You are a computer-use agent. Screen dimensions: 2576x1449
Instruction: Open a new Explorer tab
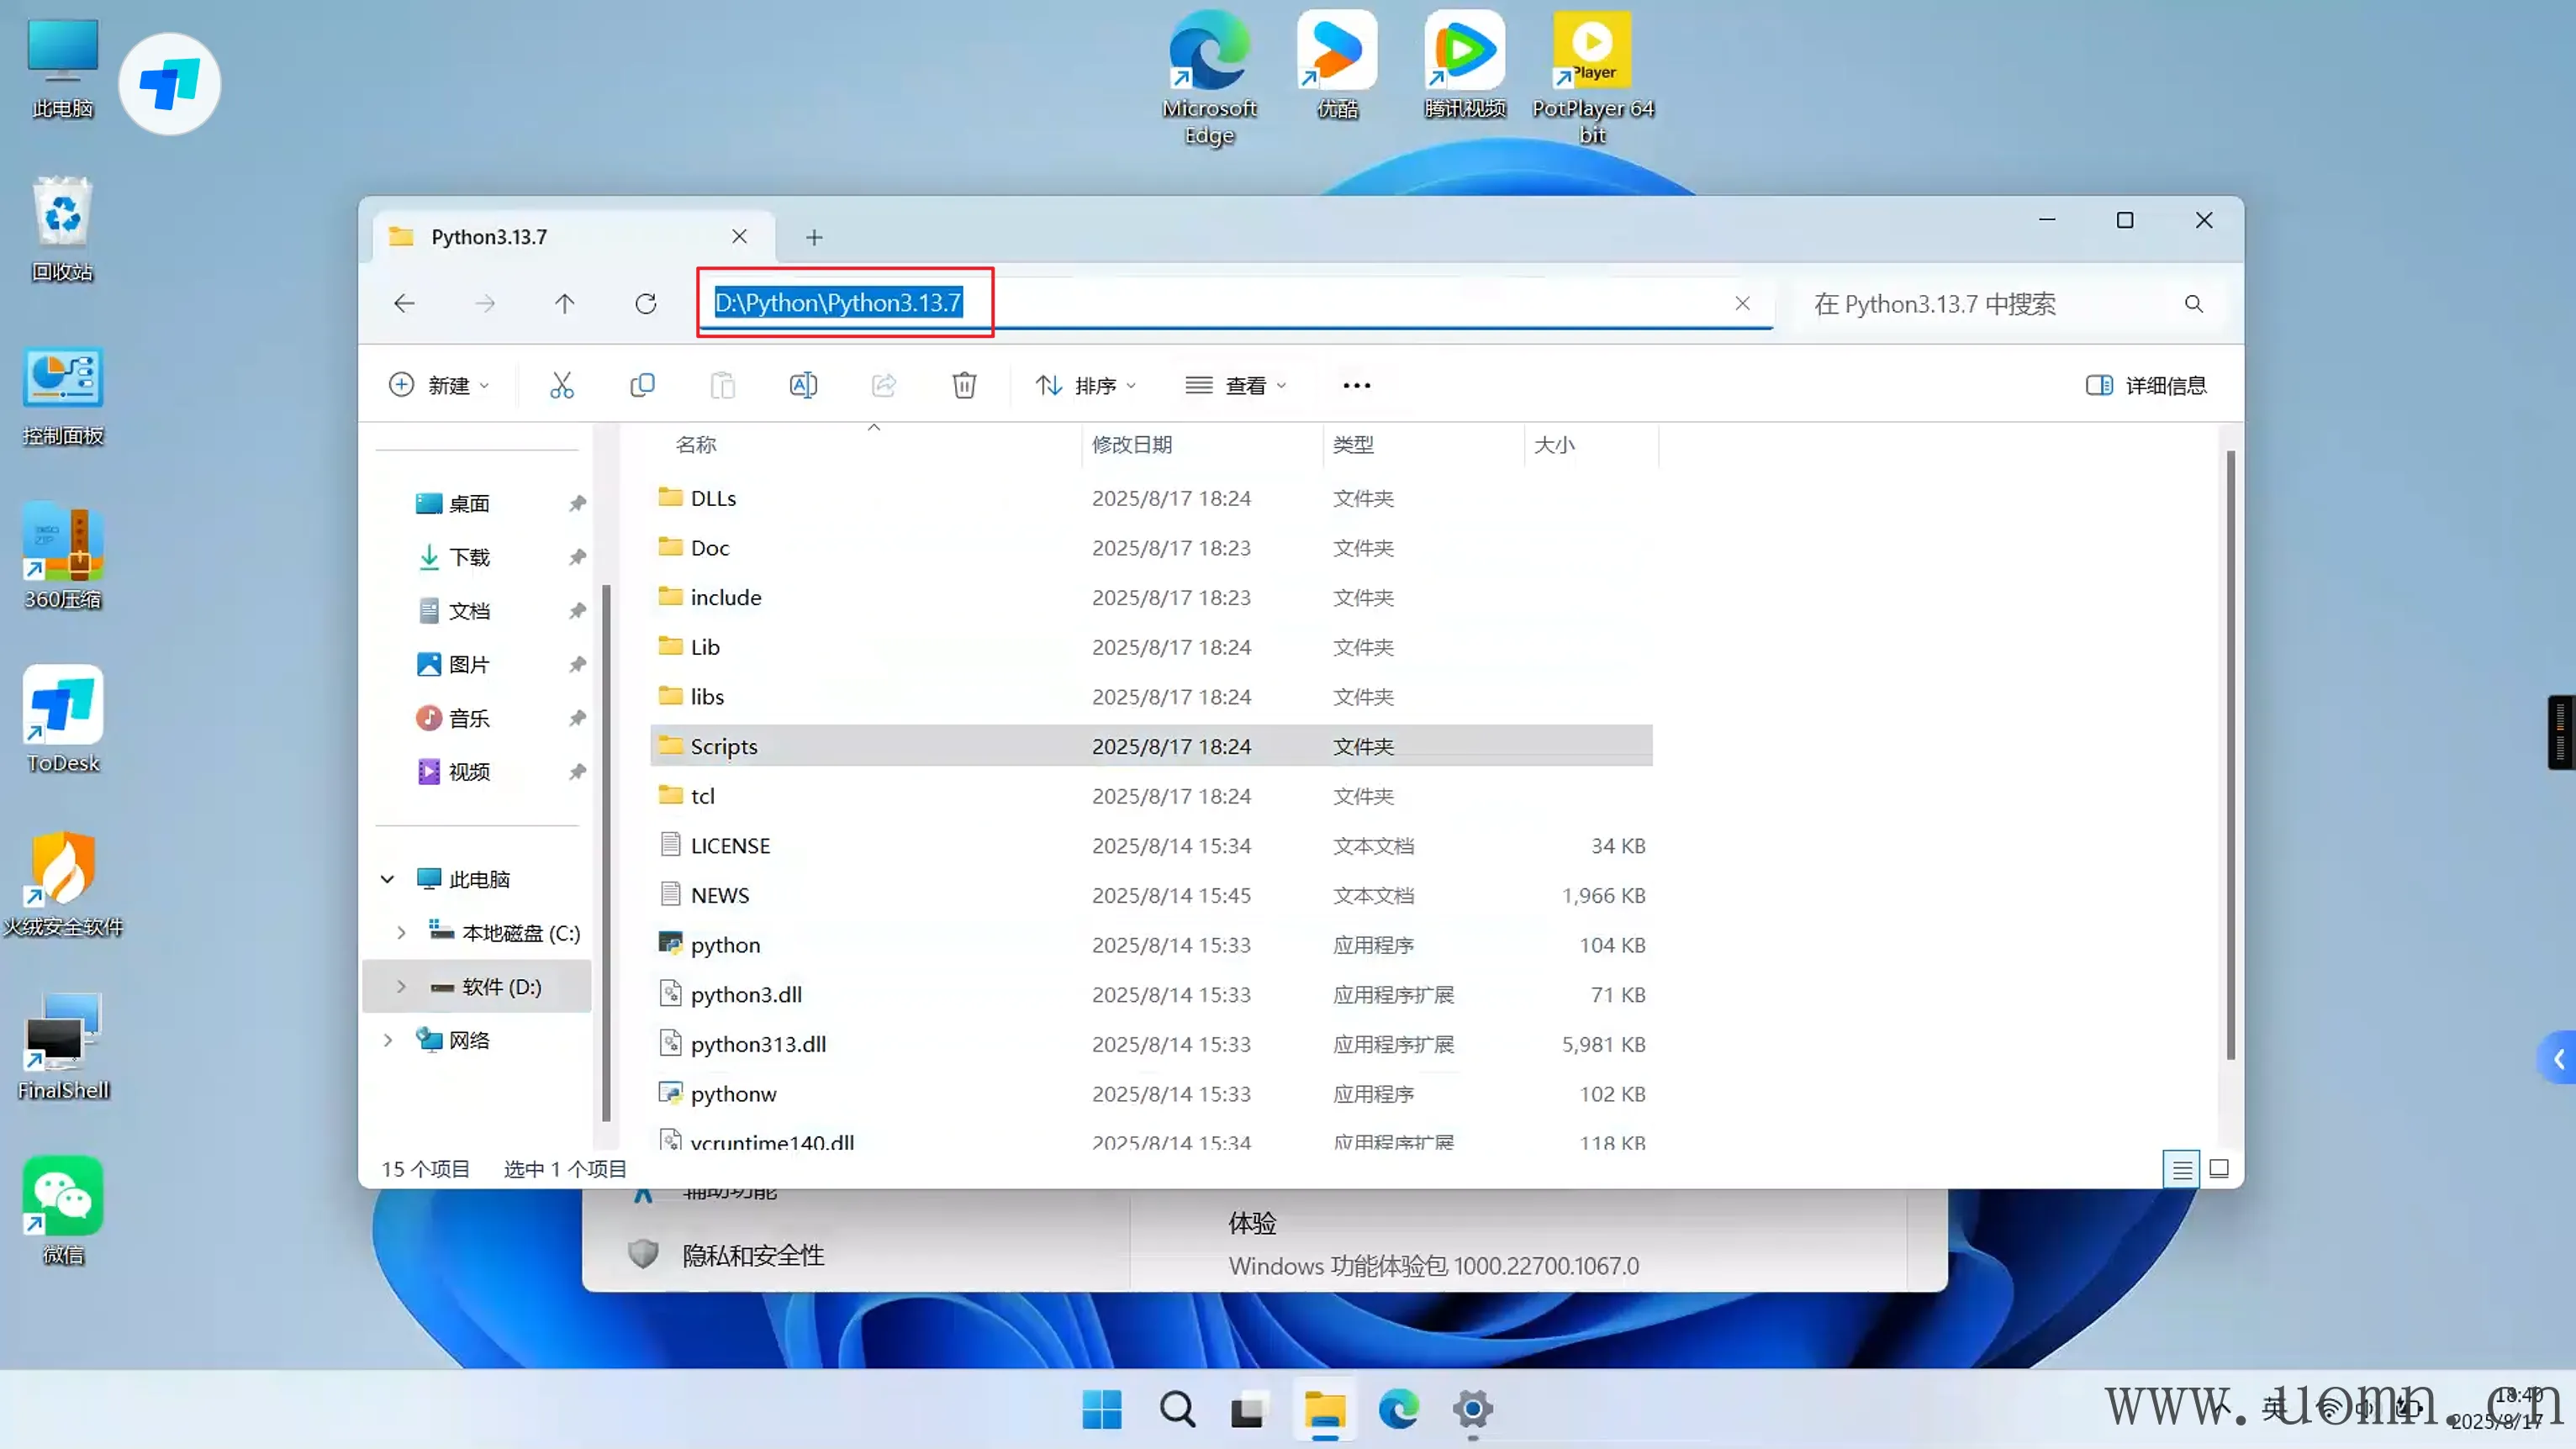[x=814, y=237]
